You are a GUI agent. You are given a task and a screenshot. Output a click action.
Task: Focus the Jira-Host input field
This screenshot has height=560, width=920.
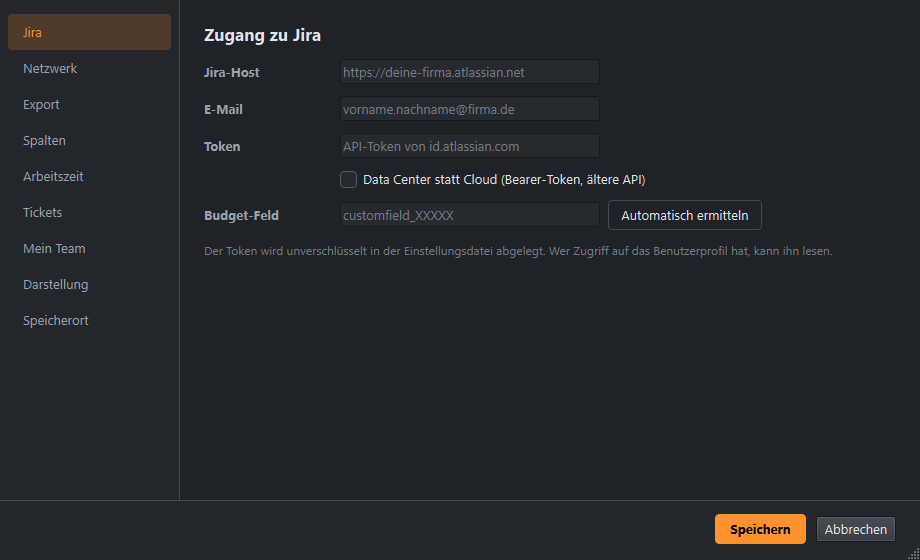(x=469, y=72)
